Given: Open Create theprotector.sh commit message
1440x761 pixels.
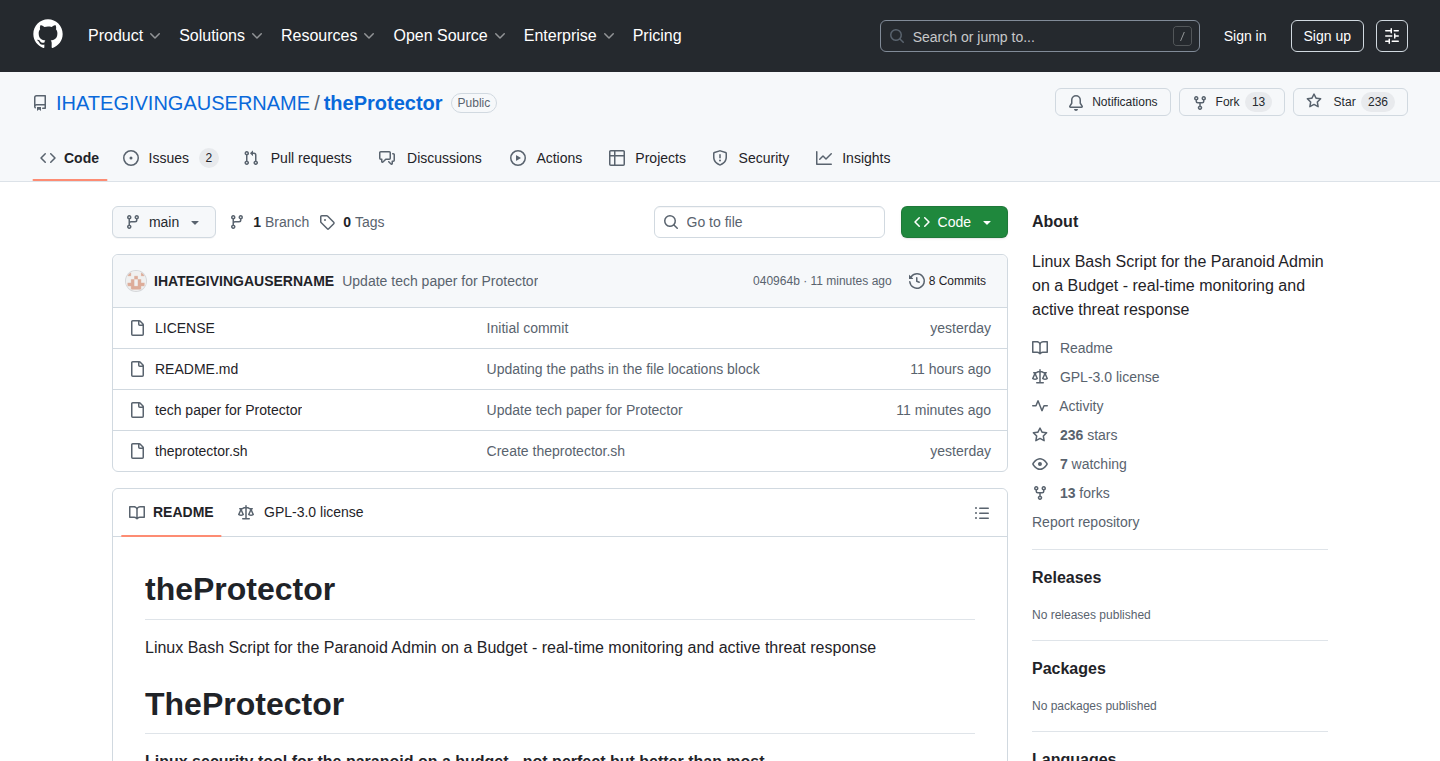Looking at the screenshot, I should (x=556, y=451).
